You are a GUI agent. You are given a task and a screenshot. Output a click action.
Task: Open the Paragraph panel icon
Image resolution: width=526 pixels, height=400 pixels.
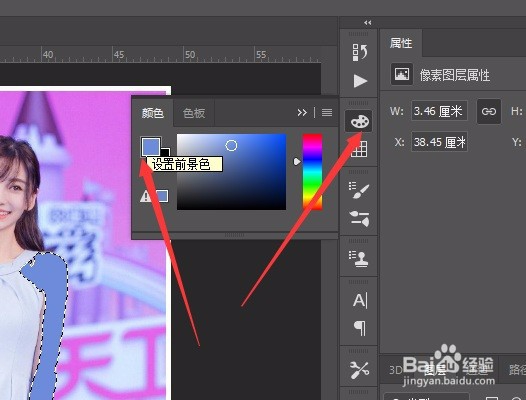pyautogui.click(x=360, y=328)
